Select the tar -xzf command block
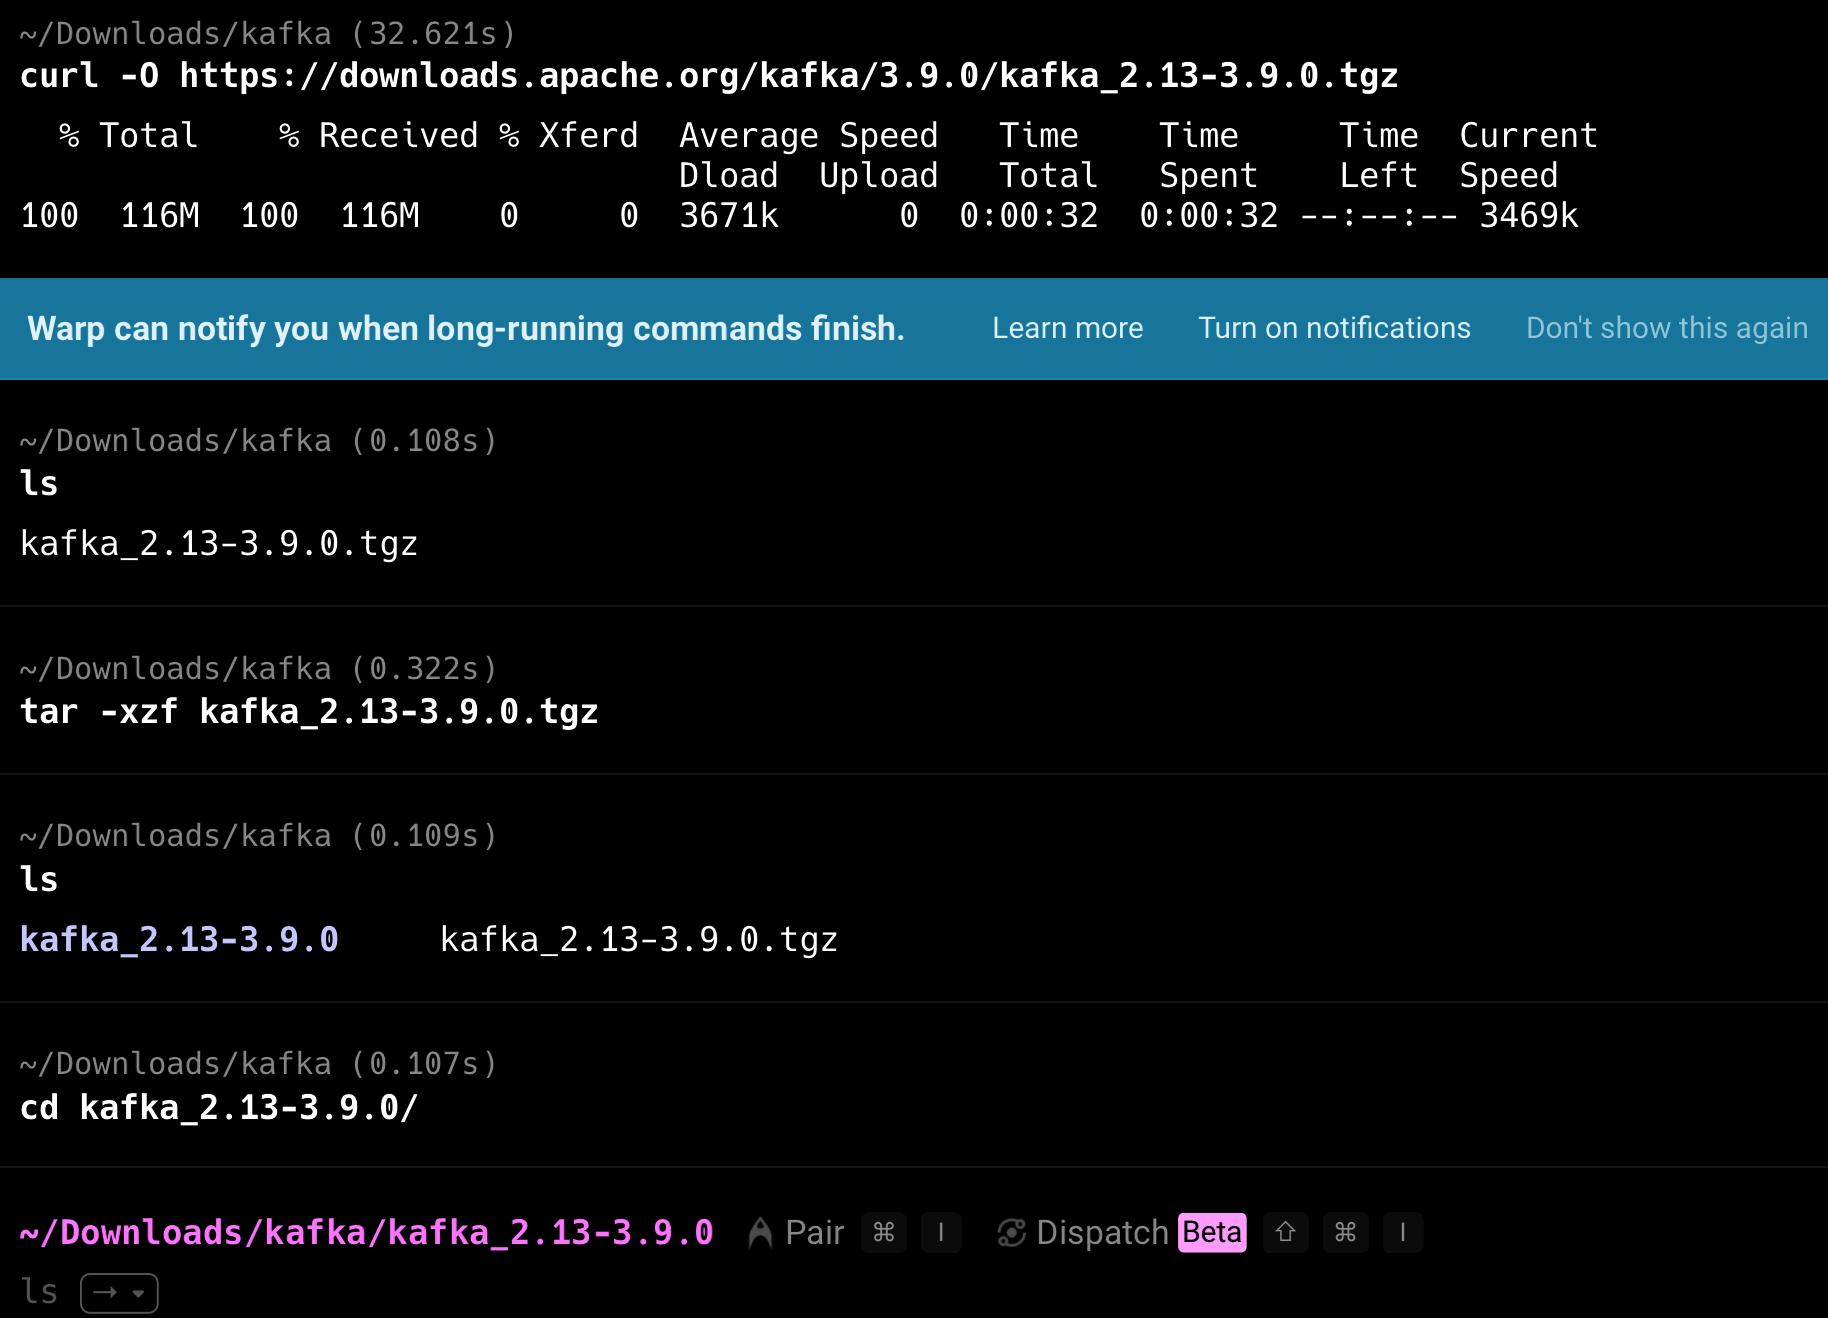1828x1318 pixels. pos(309,712)
